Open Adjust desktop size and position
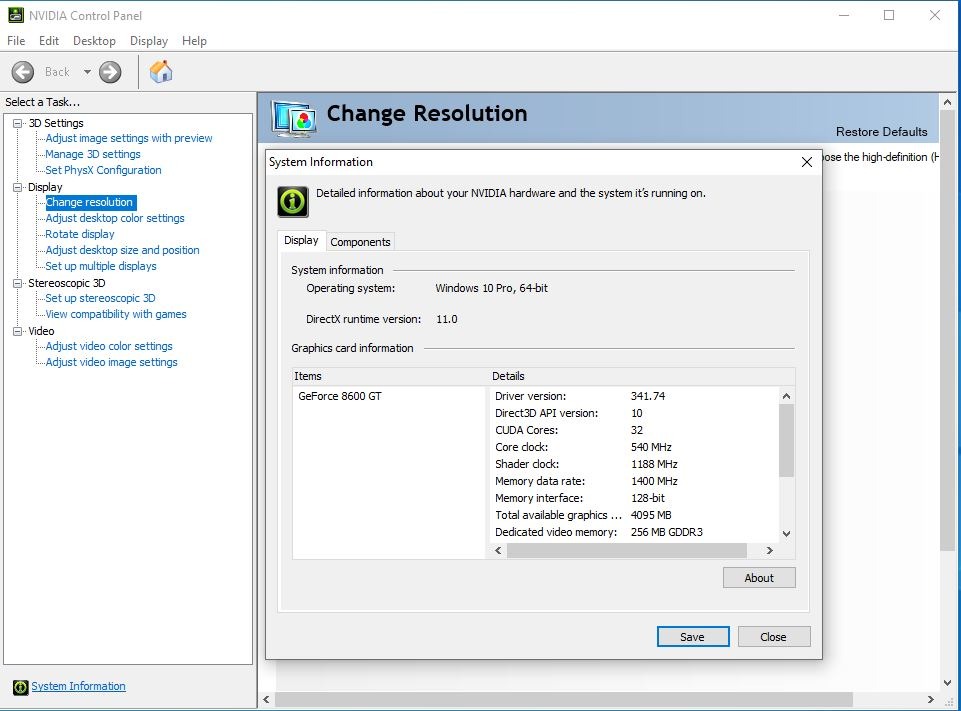 click(122, 250)
